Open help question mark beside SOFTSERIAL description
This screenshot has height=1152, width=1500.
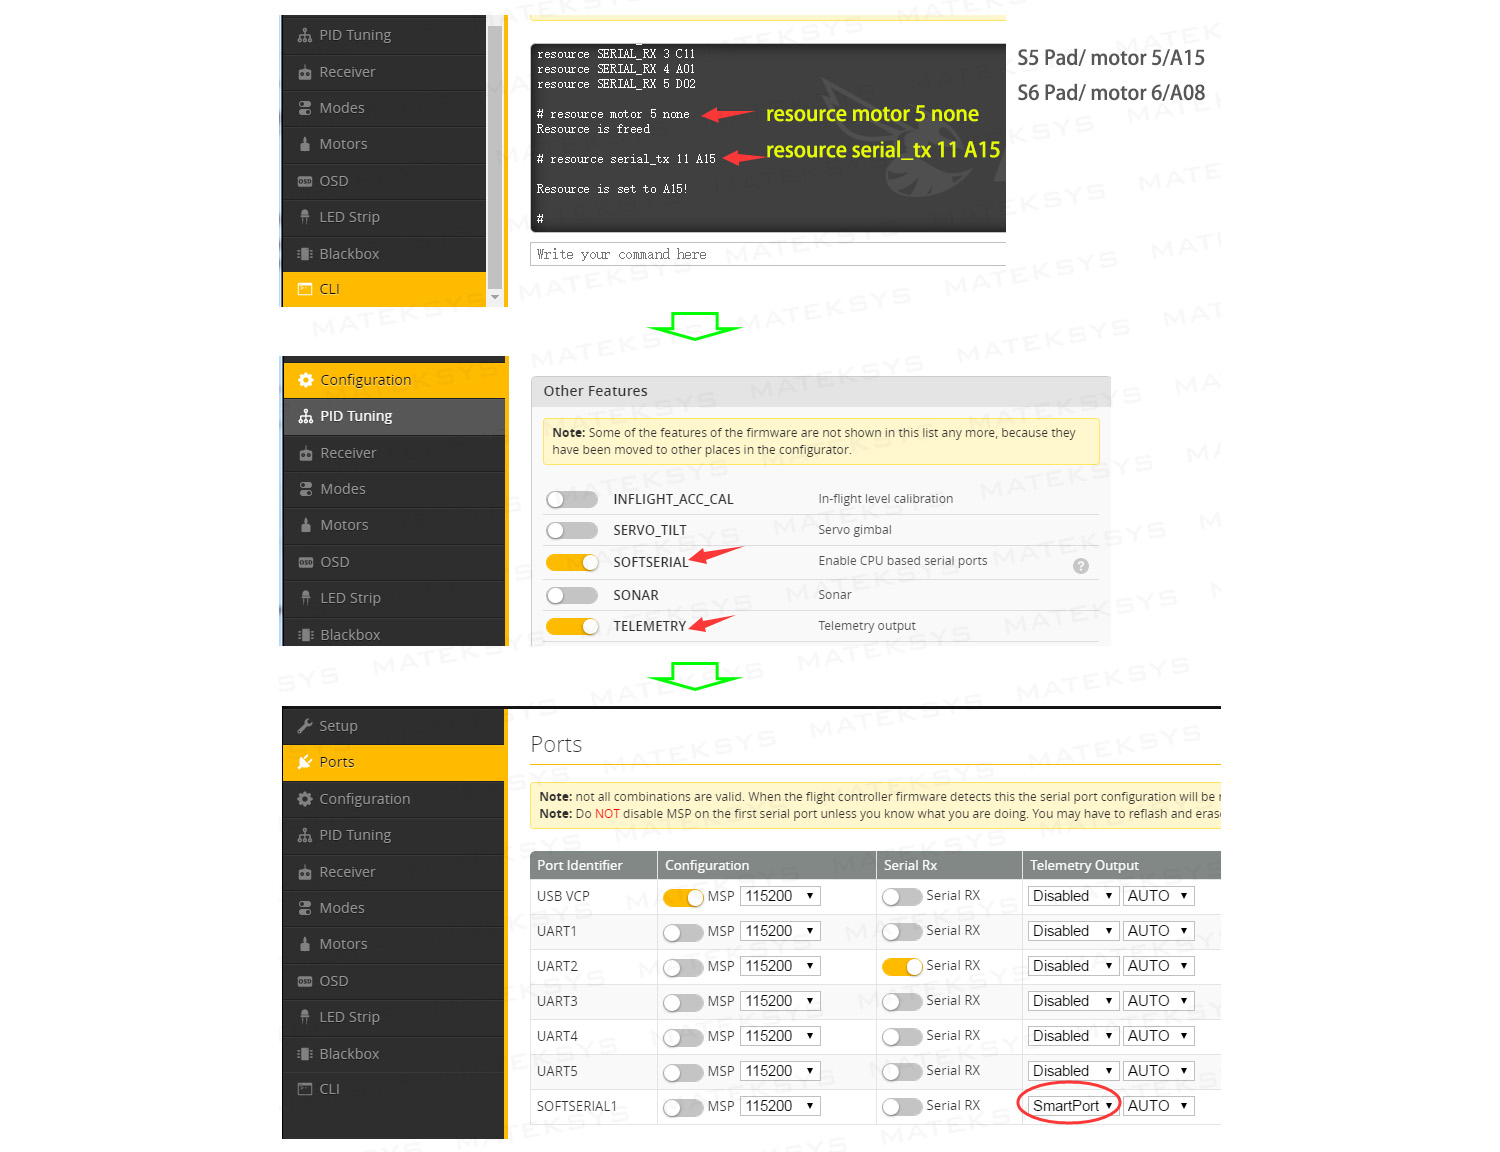pyautogui.click(x=1081, y=566)
